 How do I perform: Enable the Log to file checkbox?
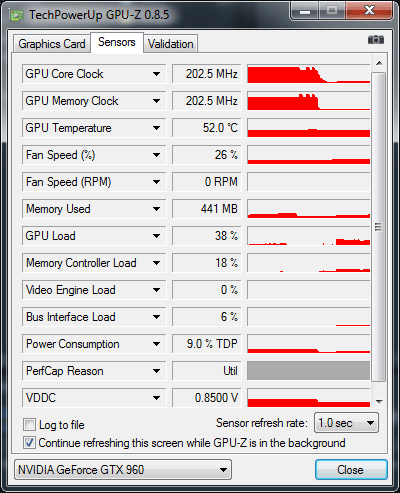pos(29,425)
